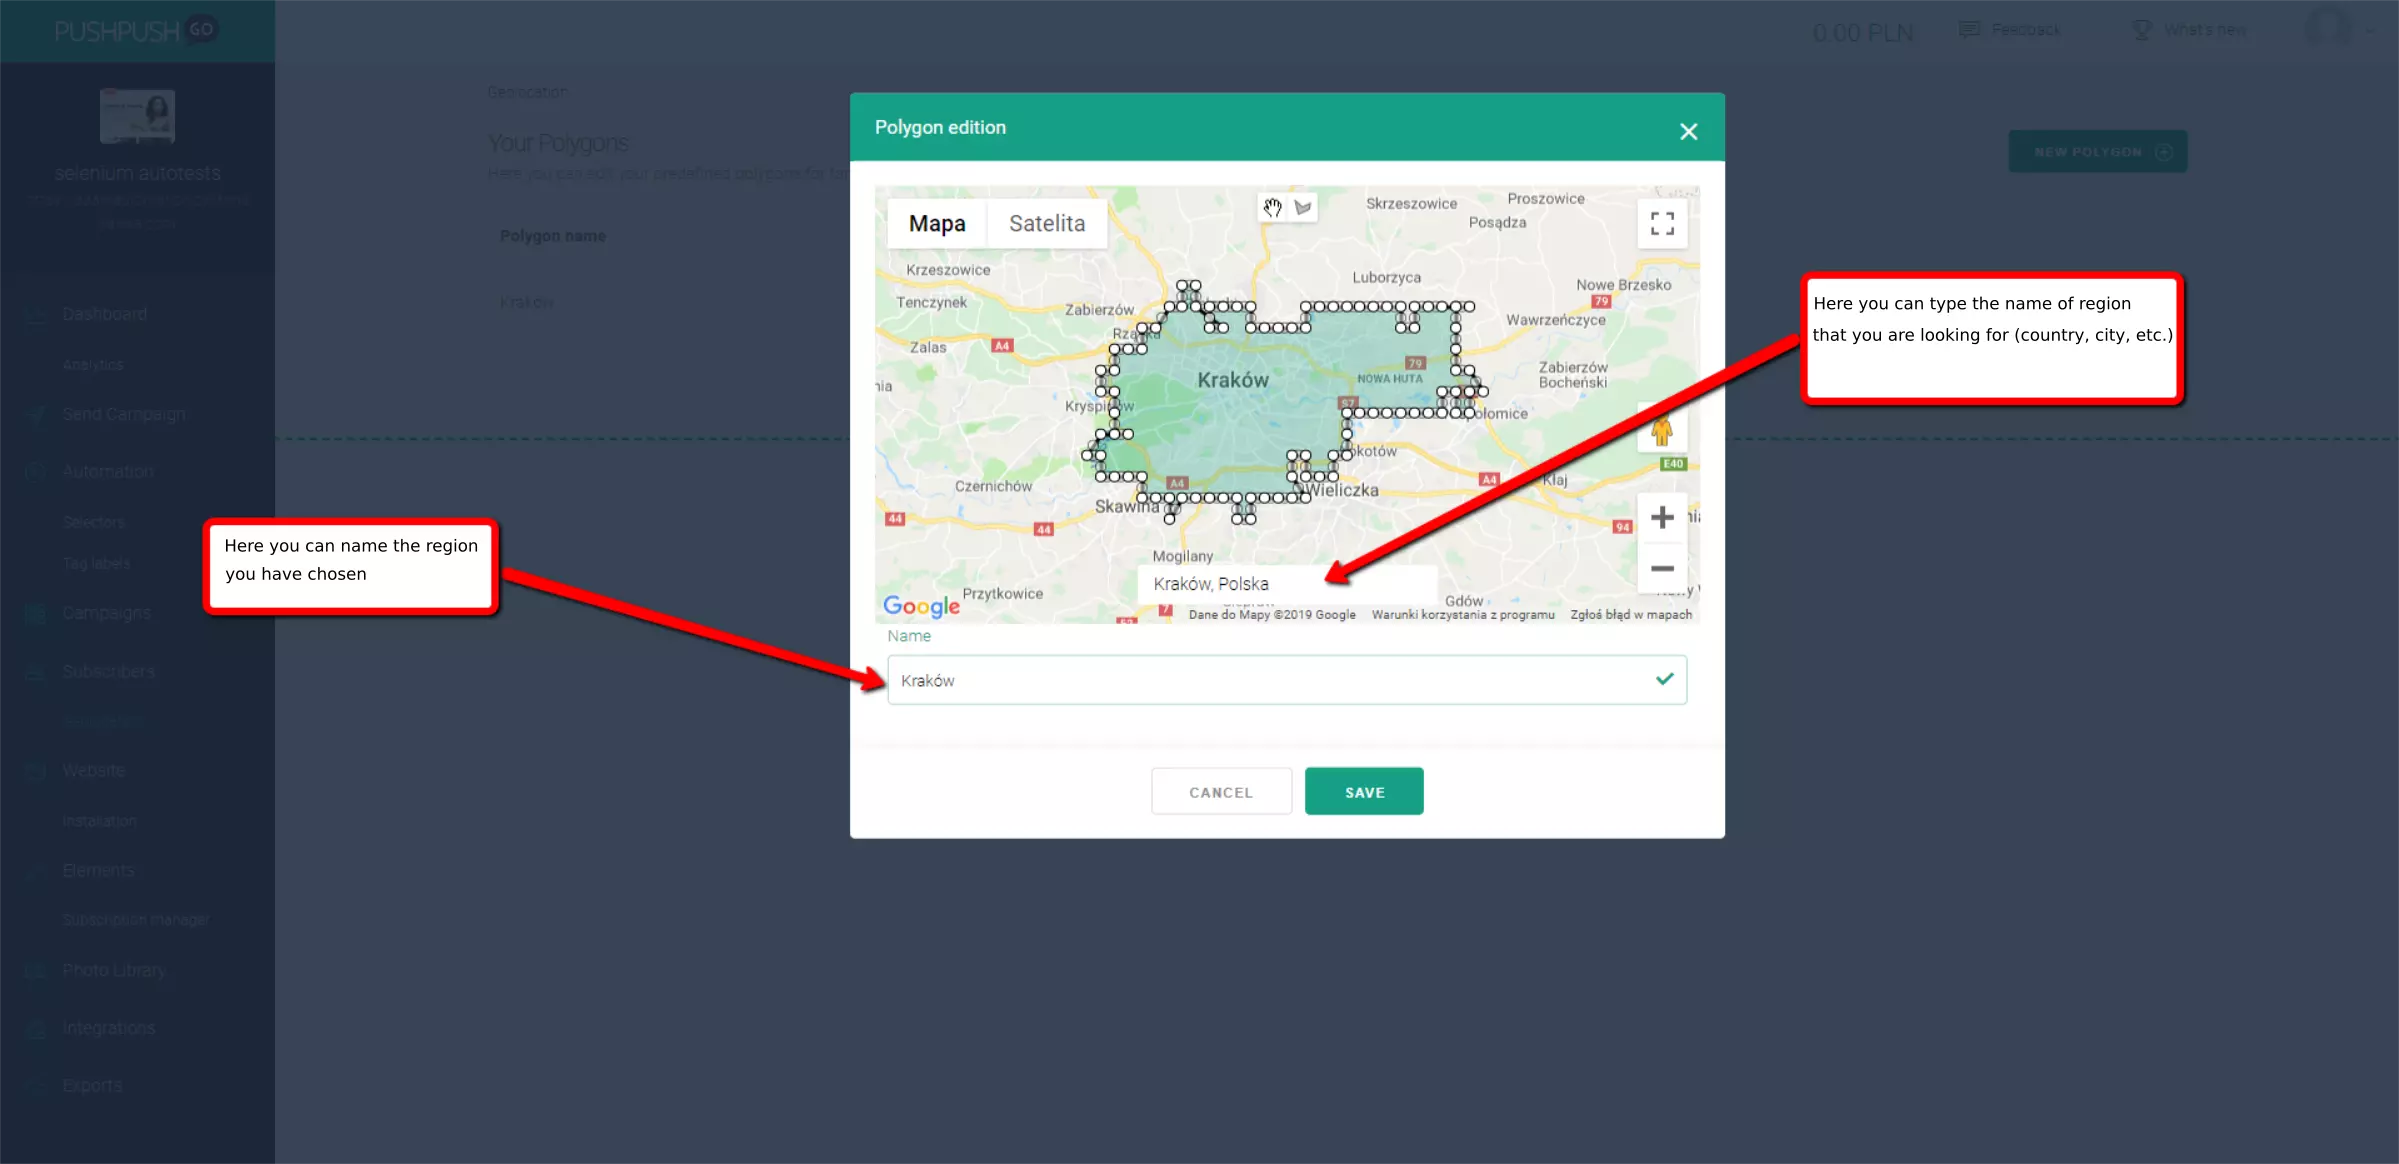Open Selectors in sidebar

pyautogui.click(x=94, y=522)
